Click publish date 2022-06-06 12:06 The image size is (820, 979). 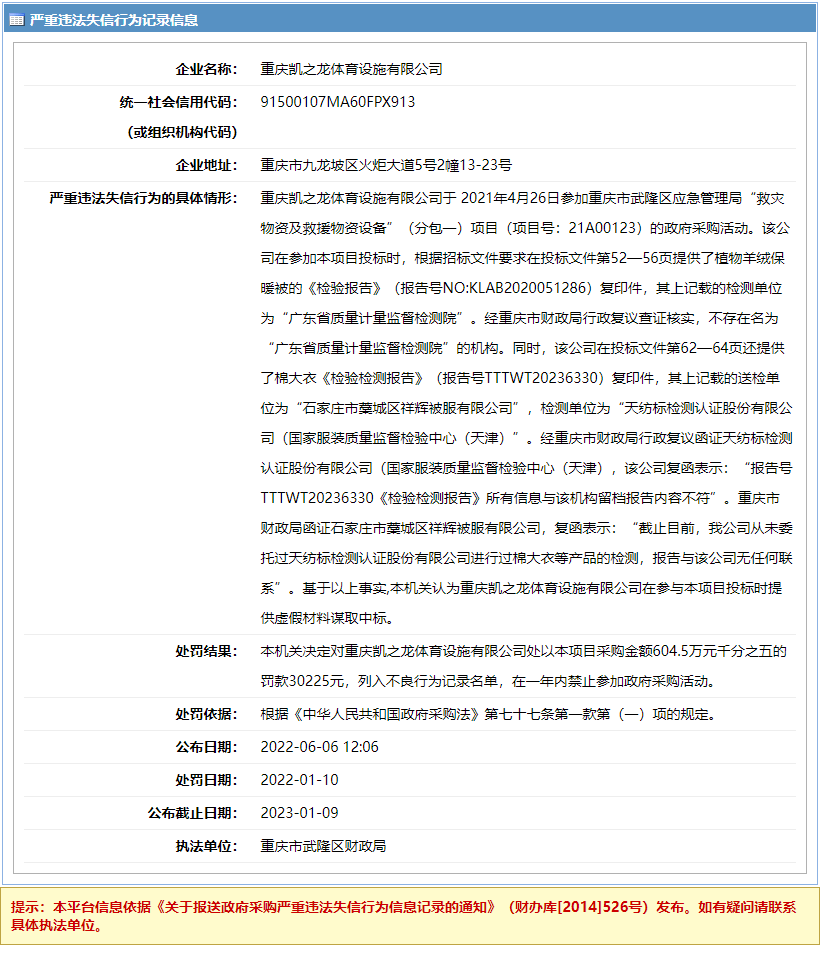click(319, 747)
